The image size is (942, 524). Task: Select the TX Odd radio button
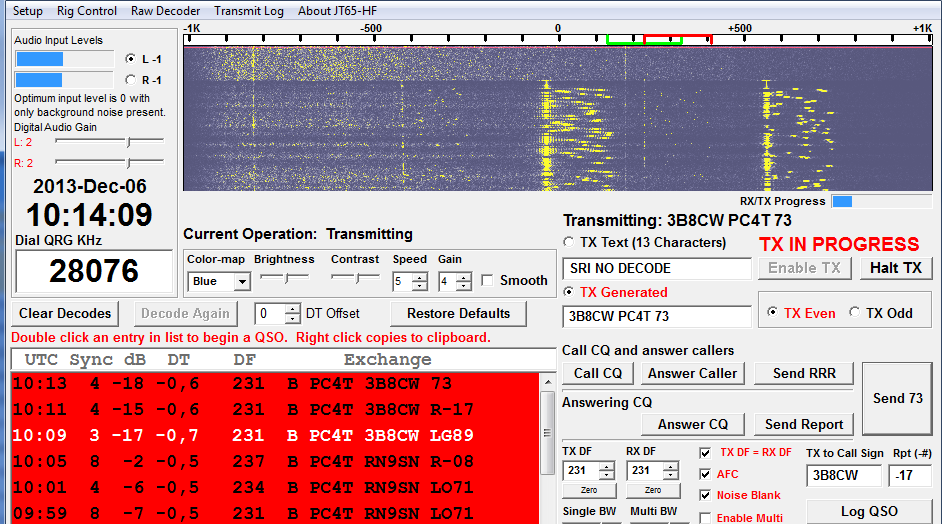pos(854,312)
